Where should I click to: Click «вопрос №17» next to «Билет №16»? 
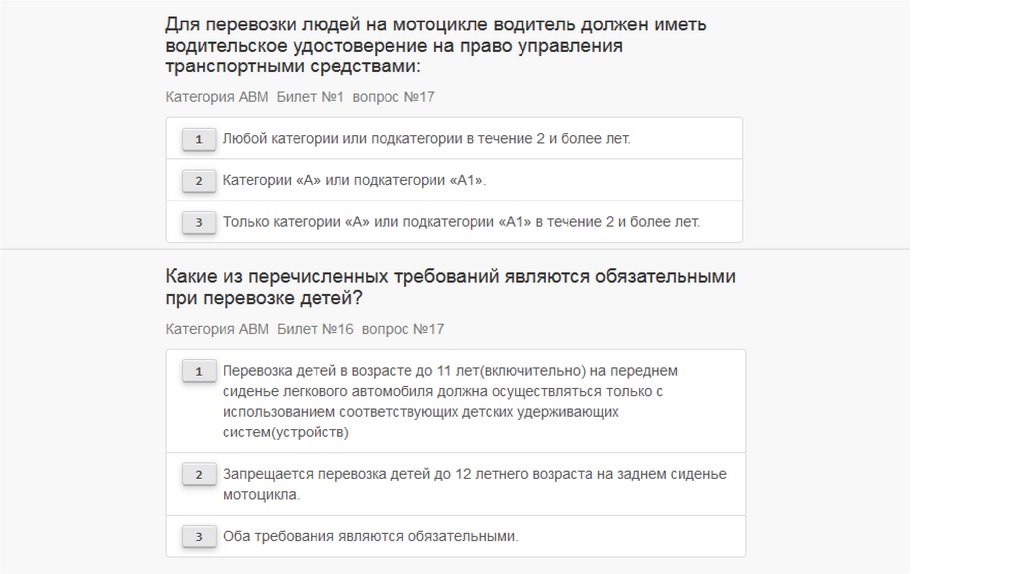click(402, 329)
